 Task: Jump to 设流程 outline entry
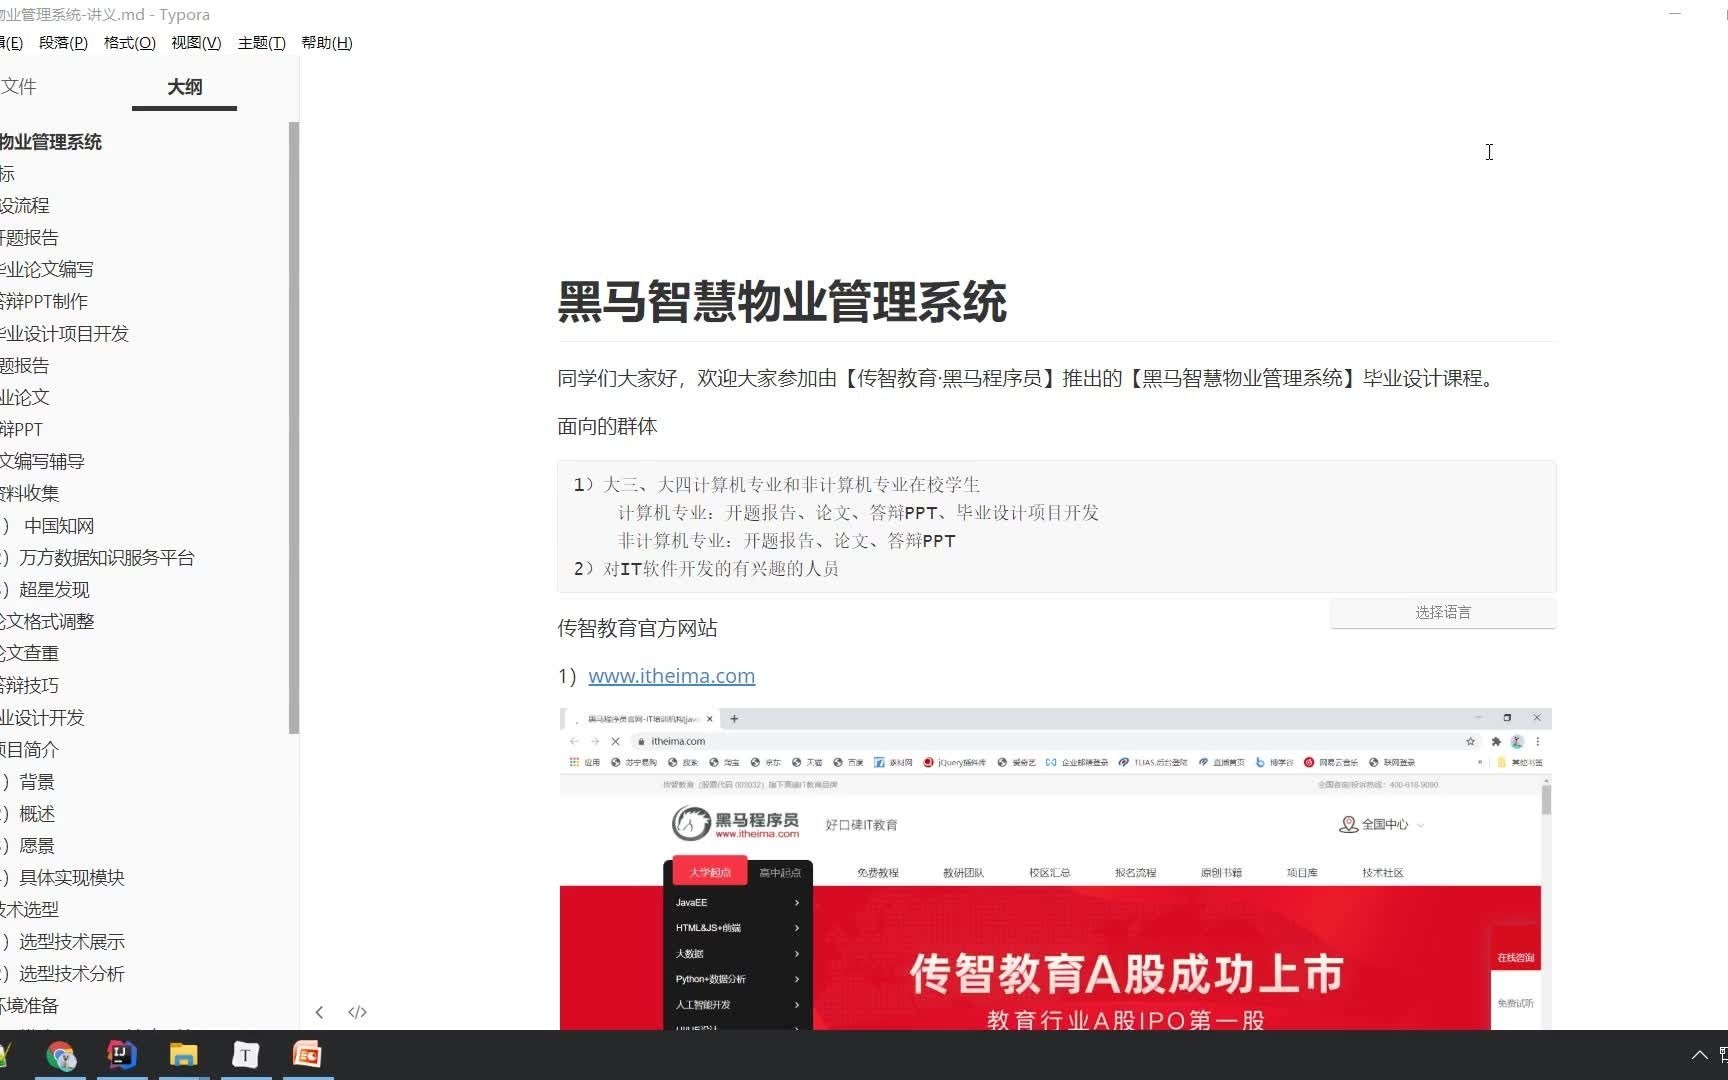24,206
